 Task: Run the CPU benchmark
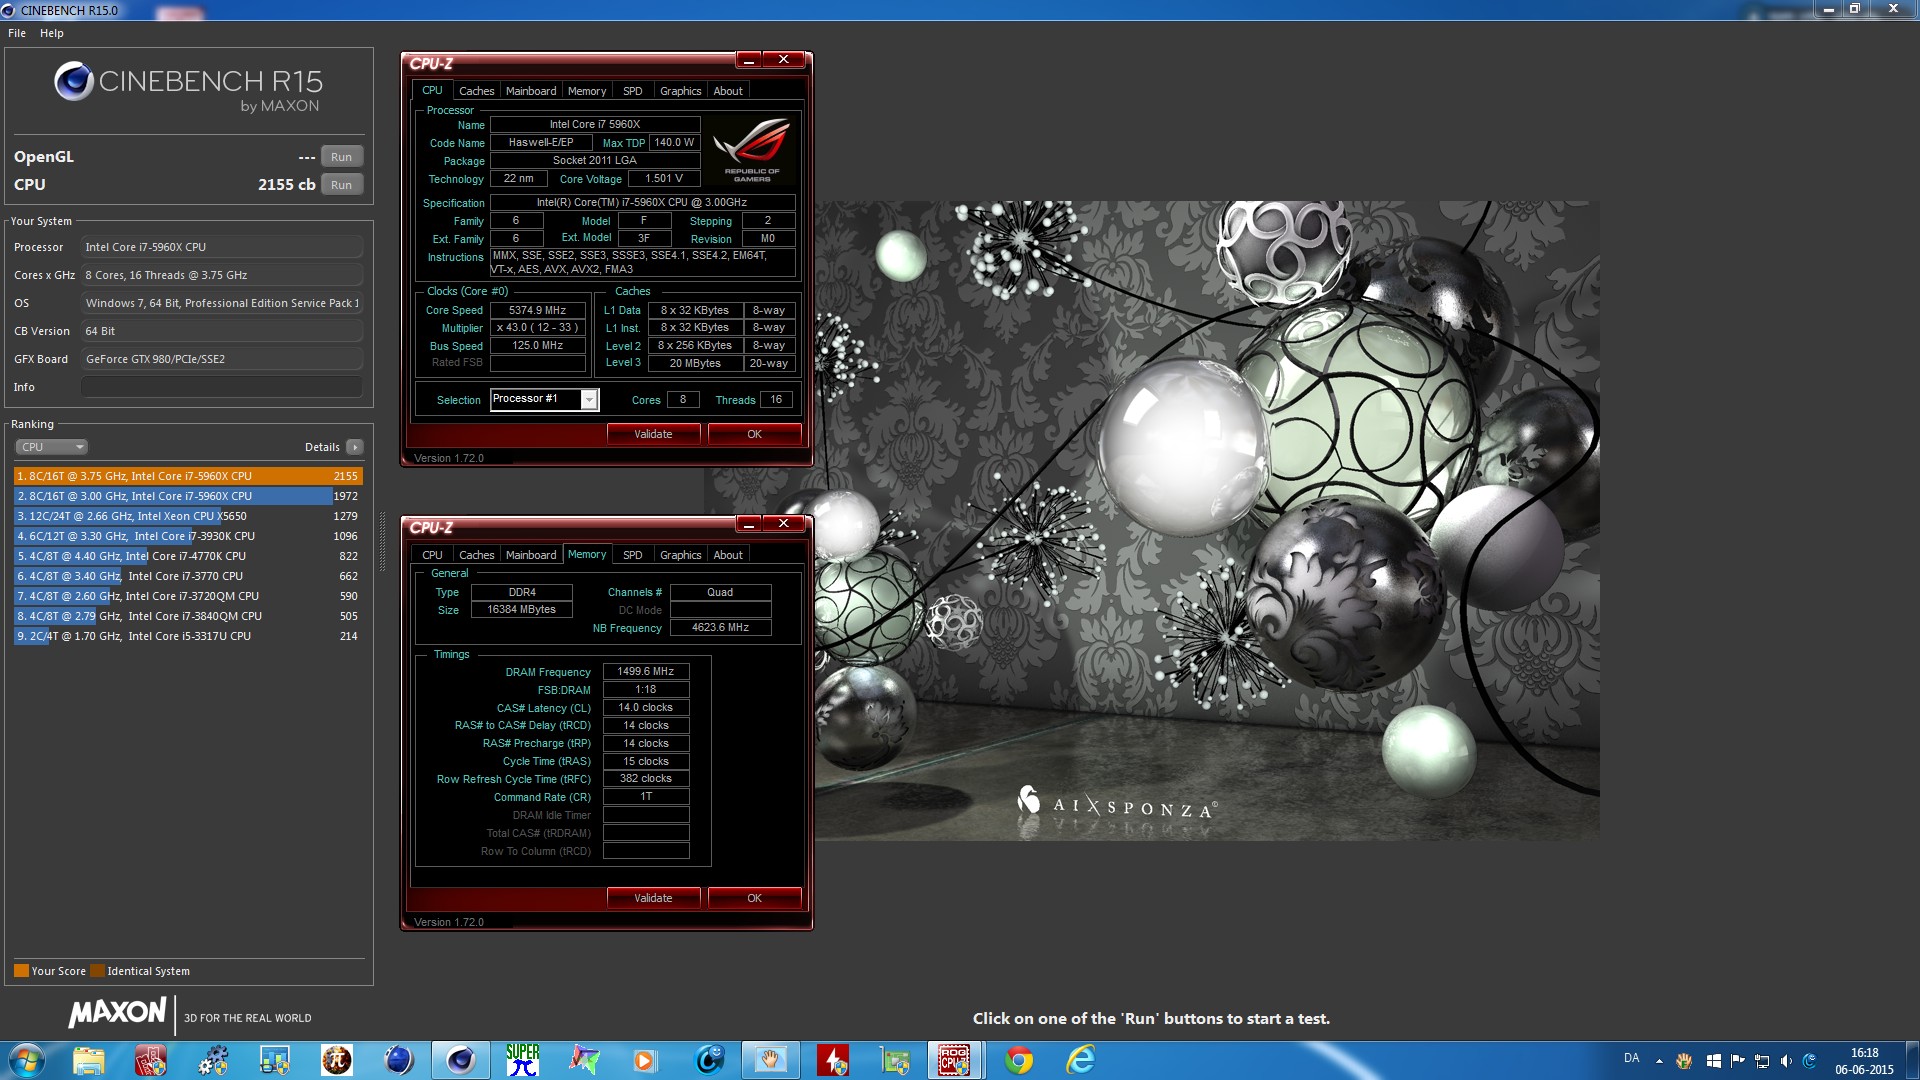pos(341,185)
